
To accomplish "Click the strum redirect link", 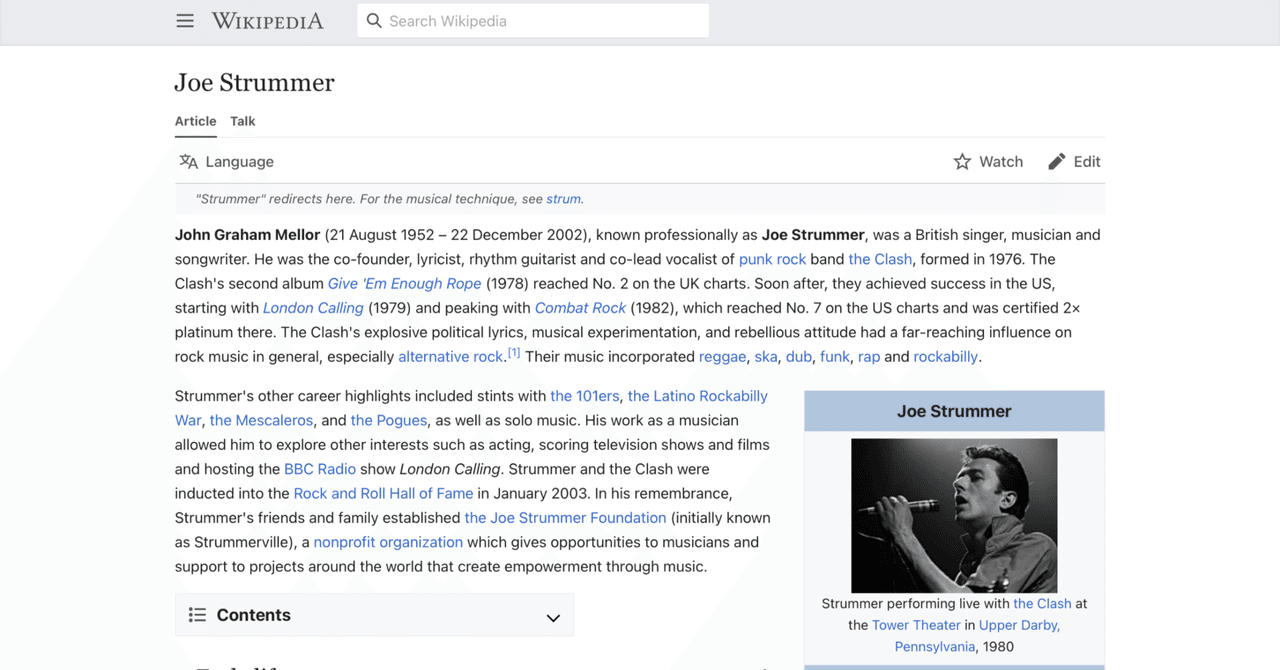I will pyautogui.click(x=563, y=199).
